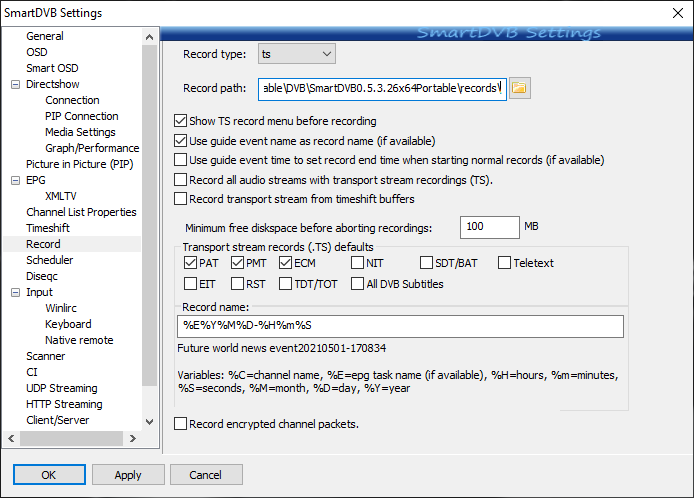Open Native remote settings page
This screenshot has width=694, height=498.
coord(79,340)
